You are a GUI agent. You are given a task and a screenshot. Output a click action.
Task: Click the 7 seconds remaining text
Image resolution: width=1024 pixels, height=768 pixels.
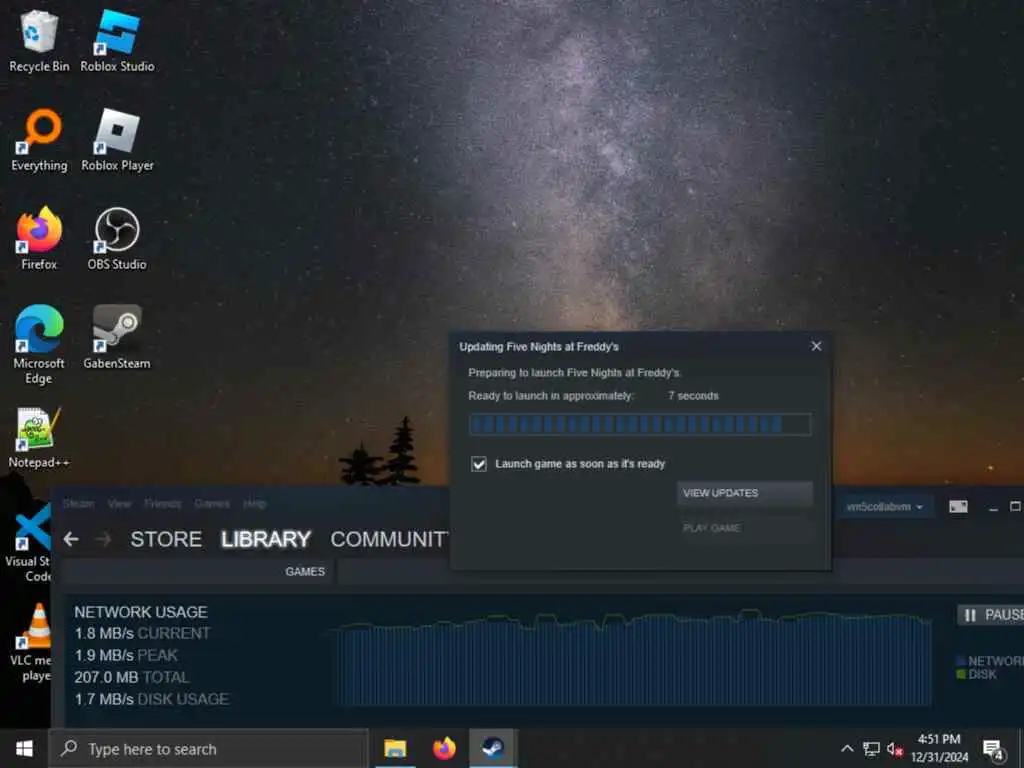(x=693, y=396)
